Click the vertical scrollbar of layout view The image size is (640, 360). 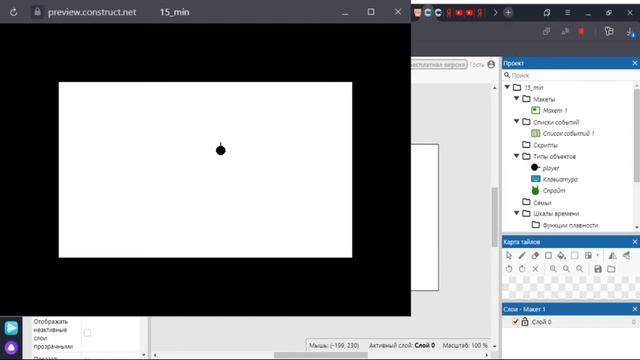494,216
